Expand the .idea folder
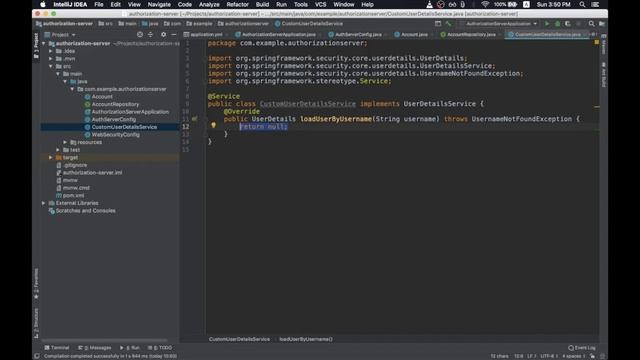 click(x=51, y=51)
